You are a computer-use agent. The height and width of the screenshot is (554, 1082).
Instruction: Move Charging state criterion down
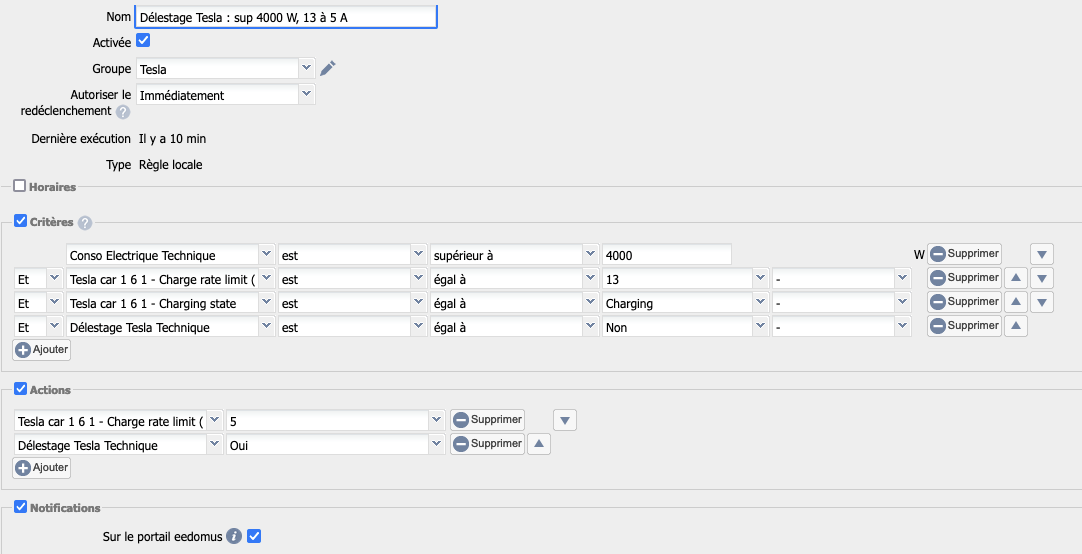coord(1042,302)
